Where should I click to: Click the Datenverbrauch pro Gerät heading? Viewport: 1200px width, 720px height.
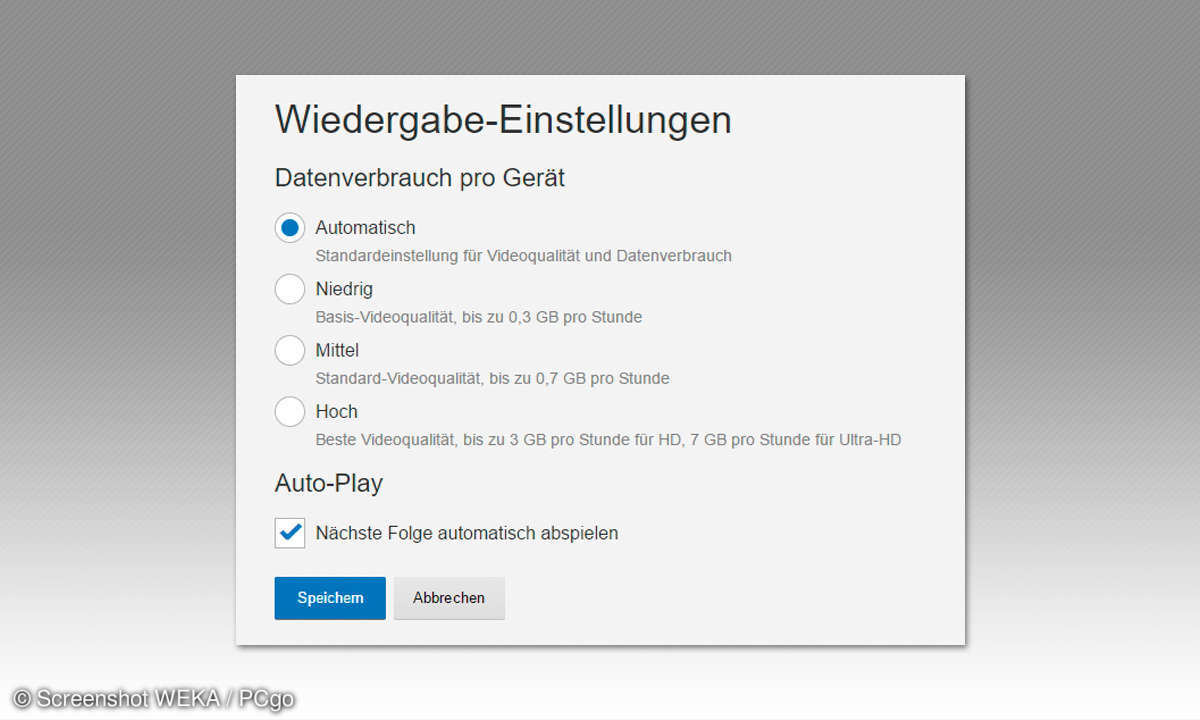pos(420,179)
